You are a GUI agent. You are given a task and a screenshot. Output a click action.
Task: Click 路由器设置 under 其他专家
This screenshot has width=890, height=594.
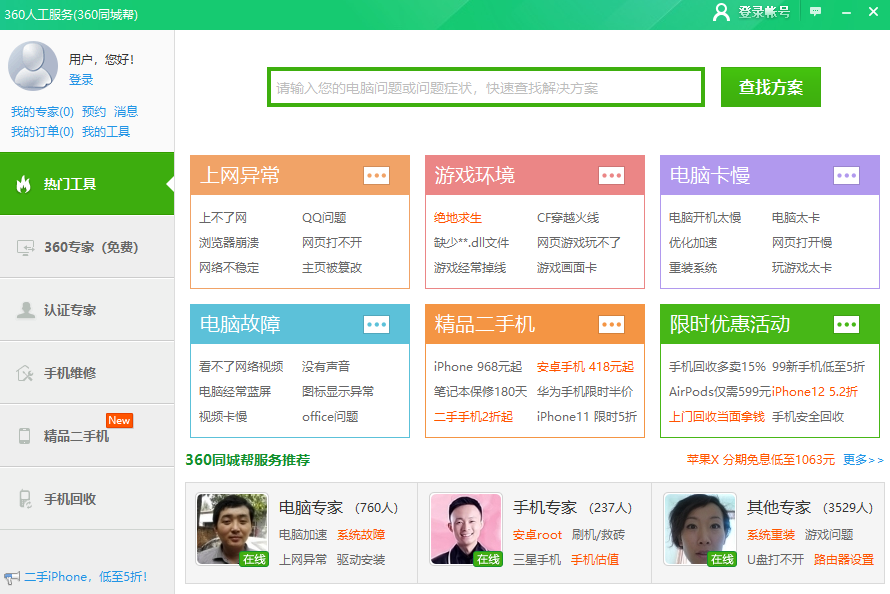coord(843,559)
